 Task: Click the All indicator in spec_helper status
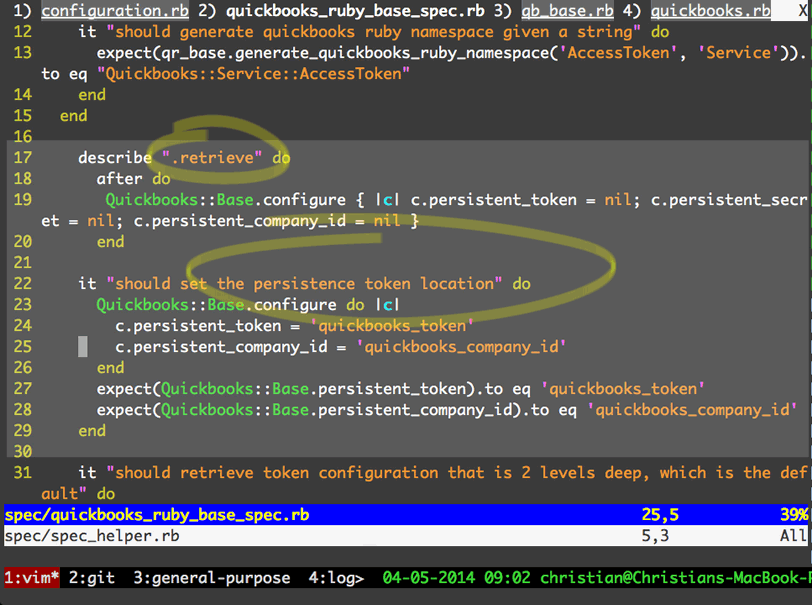[794, 535]
